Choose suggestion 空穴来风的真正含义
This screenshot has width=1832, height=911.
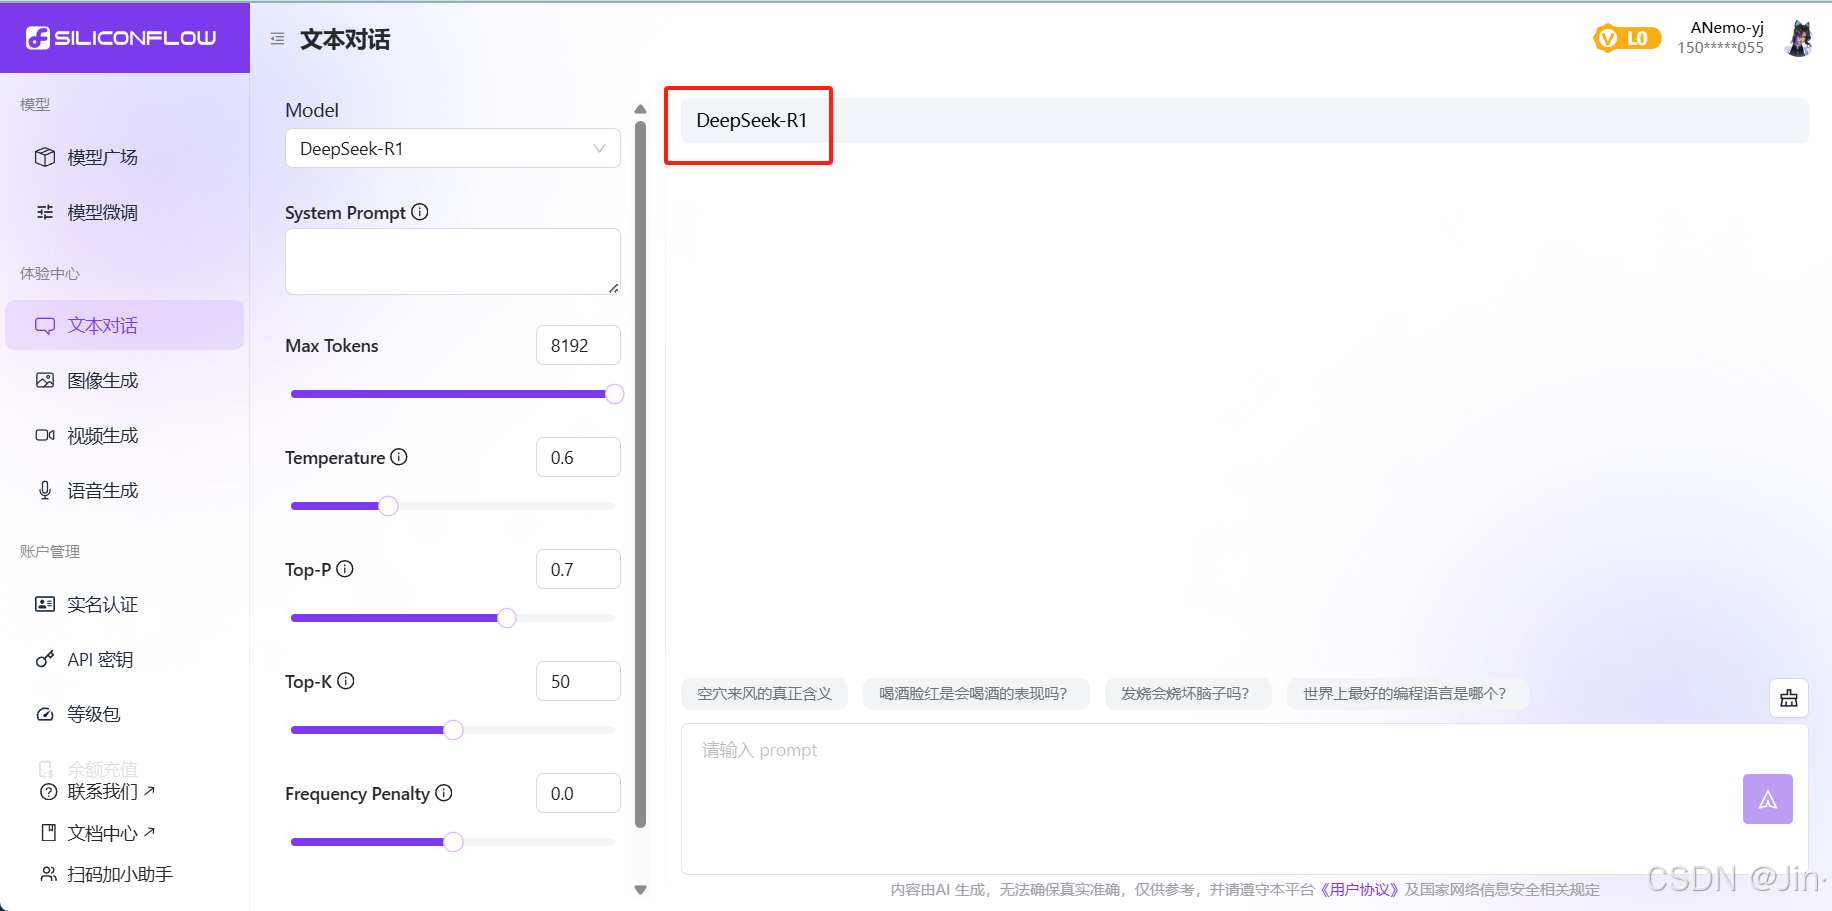coord(764,693)
